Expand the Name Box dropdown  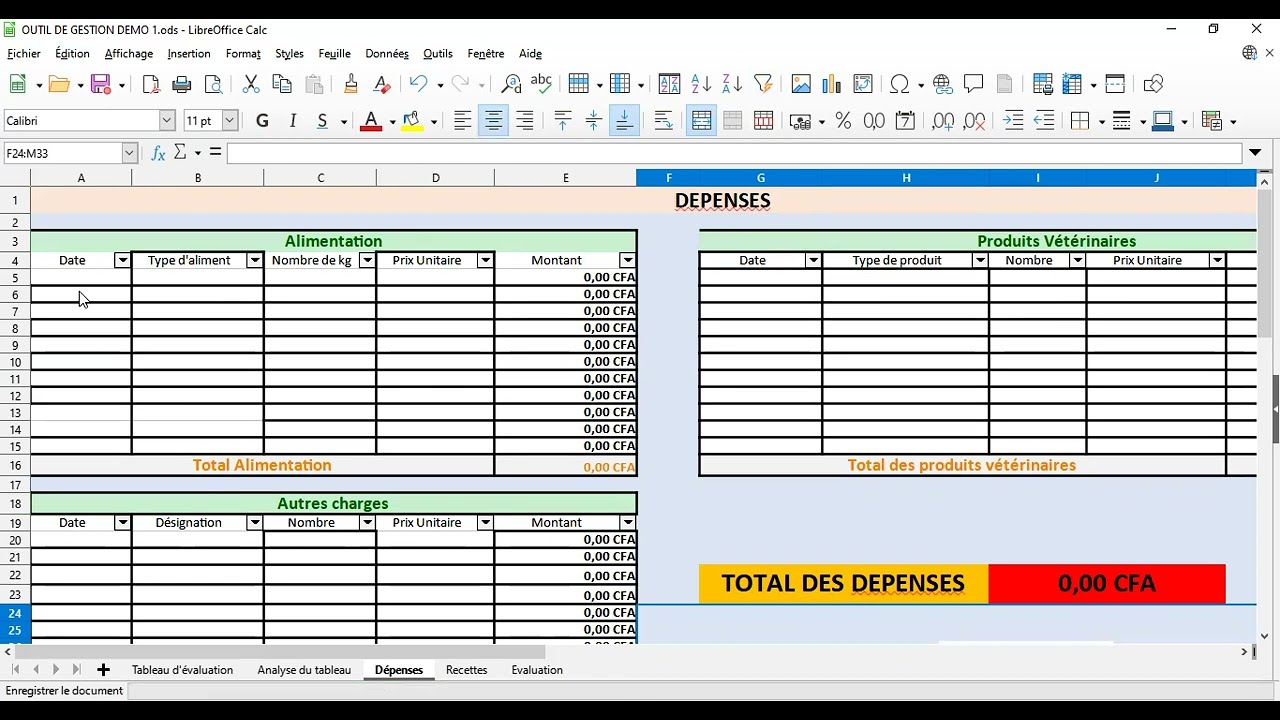[129, 153]
